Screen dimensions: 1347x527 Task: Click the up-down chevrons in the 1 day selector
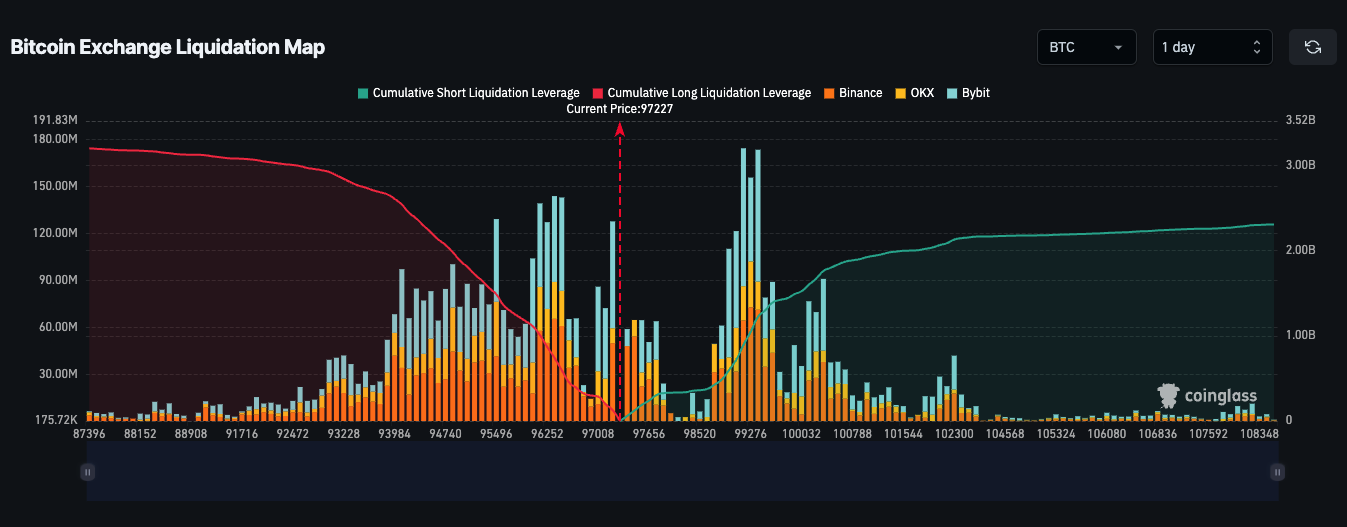click(x=1257, y=47)
